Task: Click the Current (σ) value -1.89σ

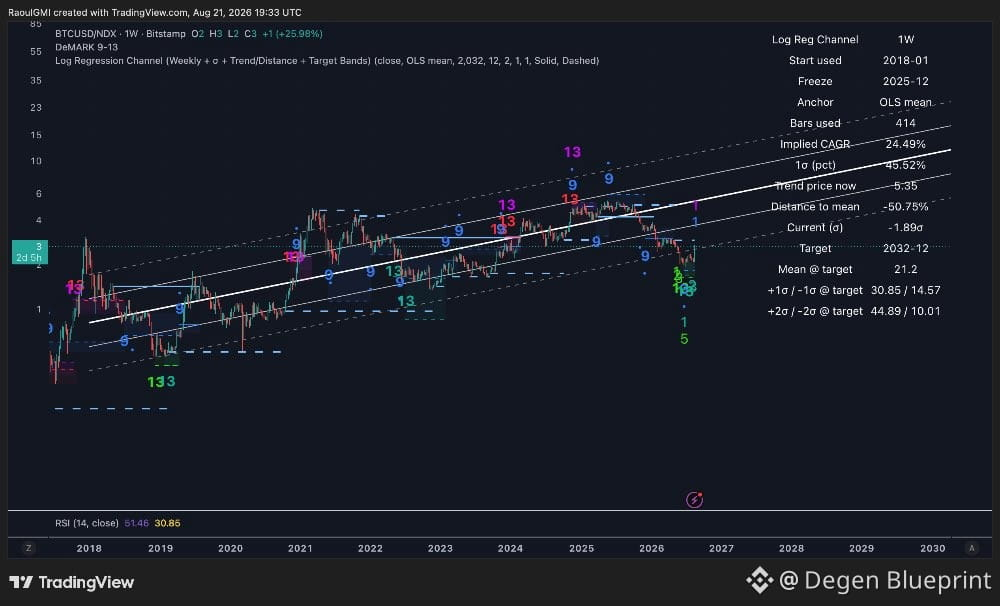Action: click(x=906, y=228)
